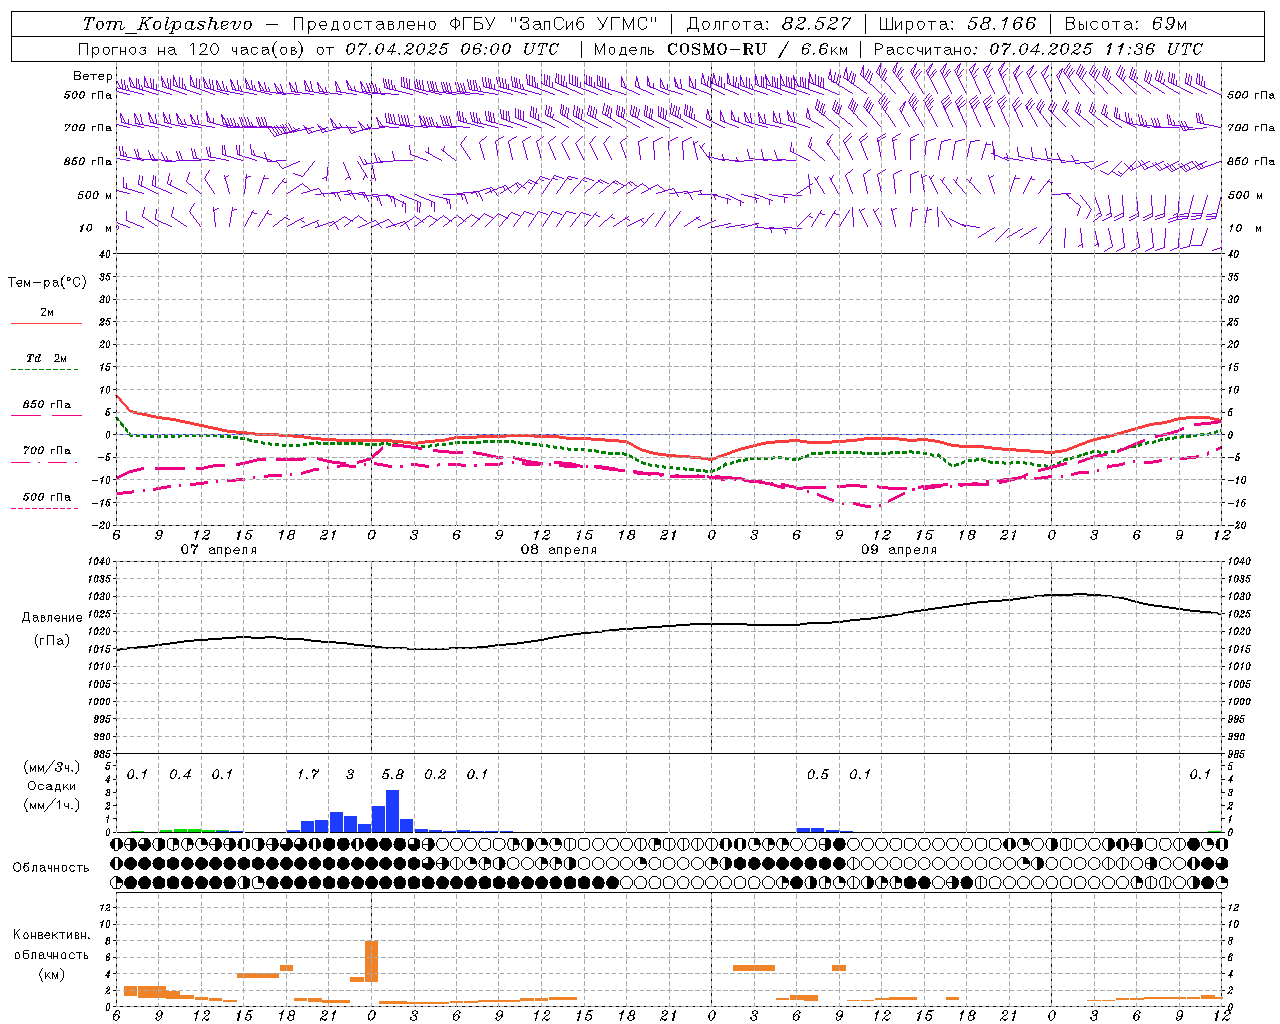
Task: Click the Облачность cloud cover row label
Action: pyautogui.click(x=51, y=867)
